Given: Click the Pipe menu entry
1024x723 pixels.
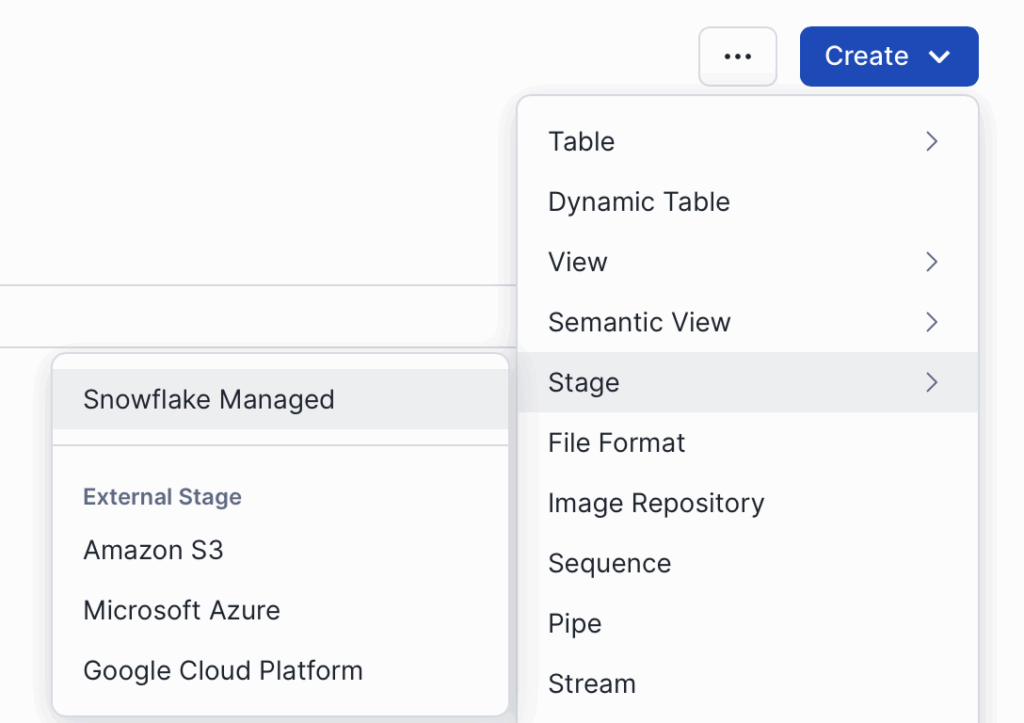Looking at the screenshot, I should (x=575, y=624).
